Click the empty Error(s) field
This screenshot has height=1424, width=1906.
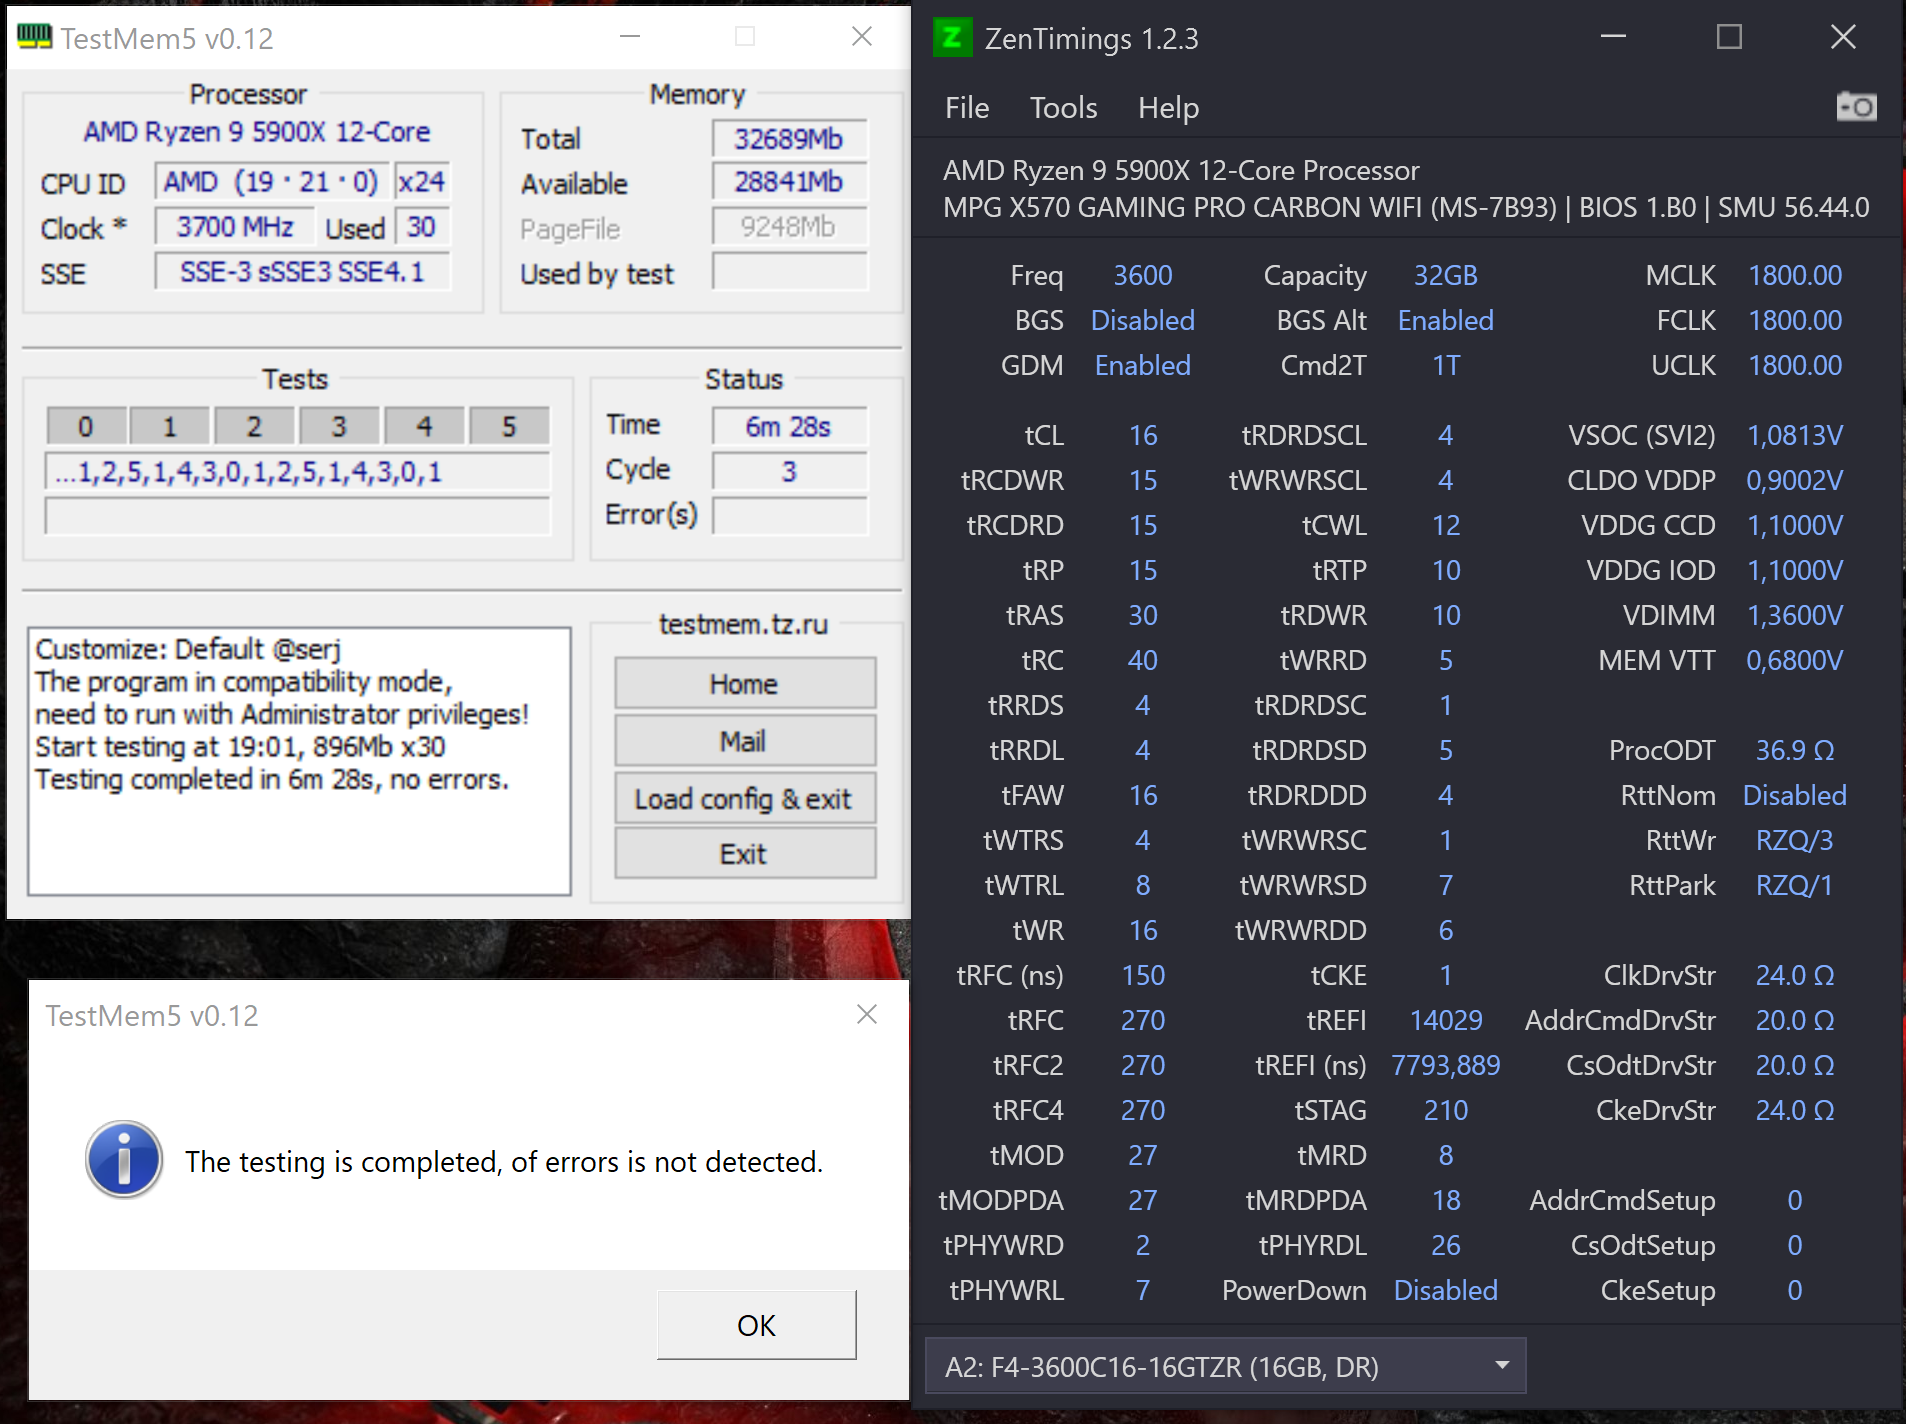[x=789, y=515]
